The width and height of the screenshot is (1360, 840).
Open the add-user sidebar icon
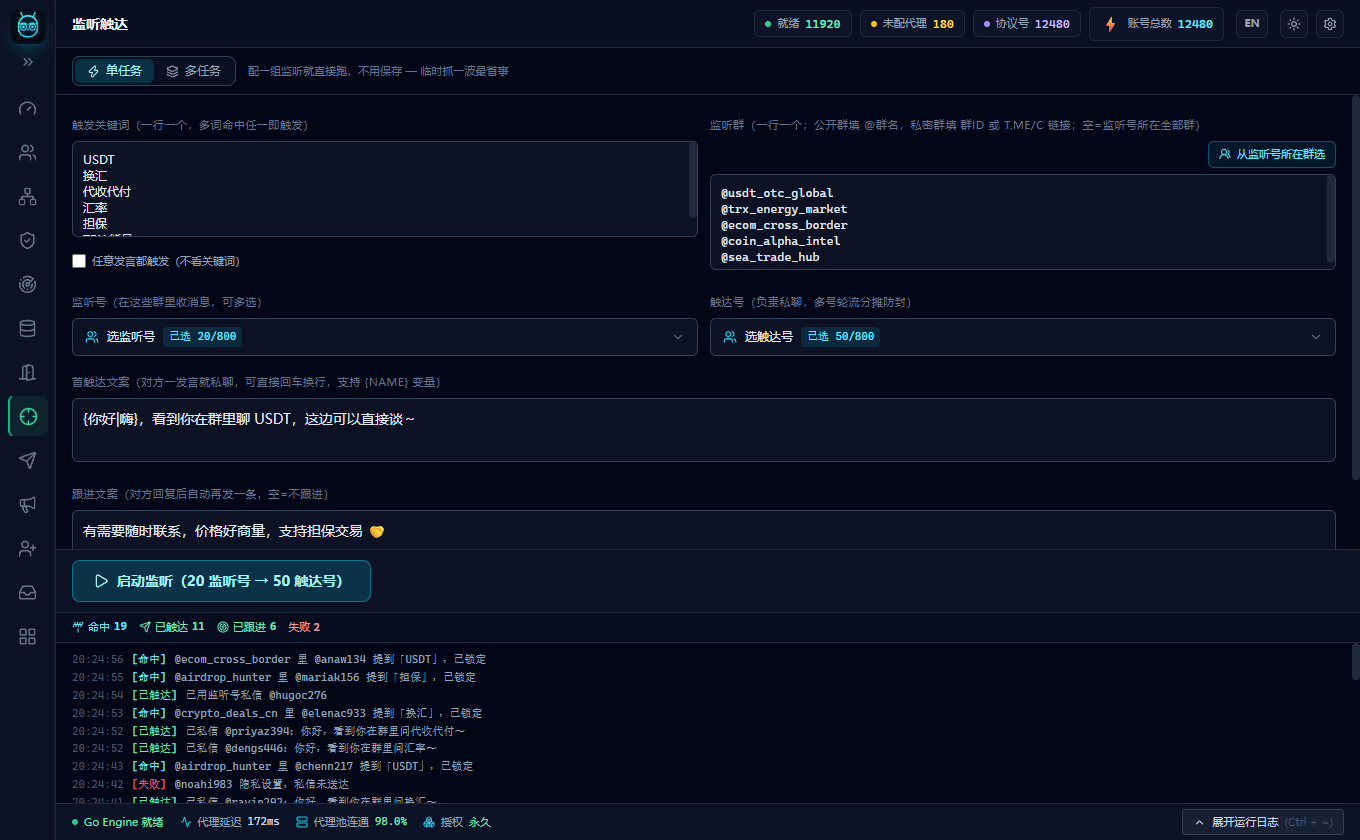[x=28, y=548]
